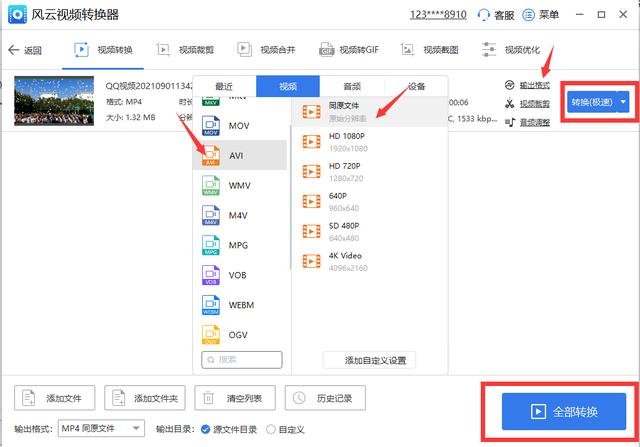Image resolution: width=640 pixels, height=447 pixels.
Task: Select HD 1080P resolution preset
Action: point(370,142)
